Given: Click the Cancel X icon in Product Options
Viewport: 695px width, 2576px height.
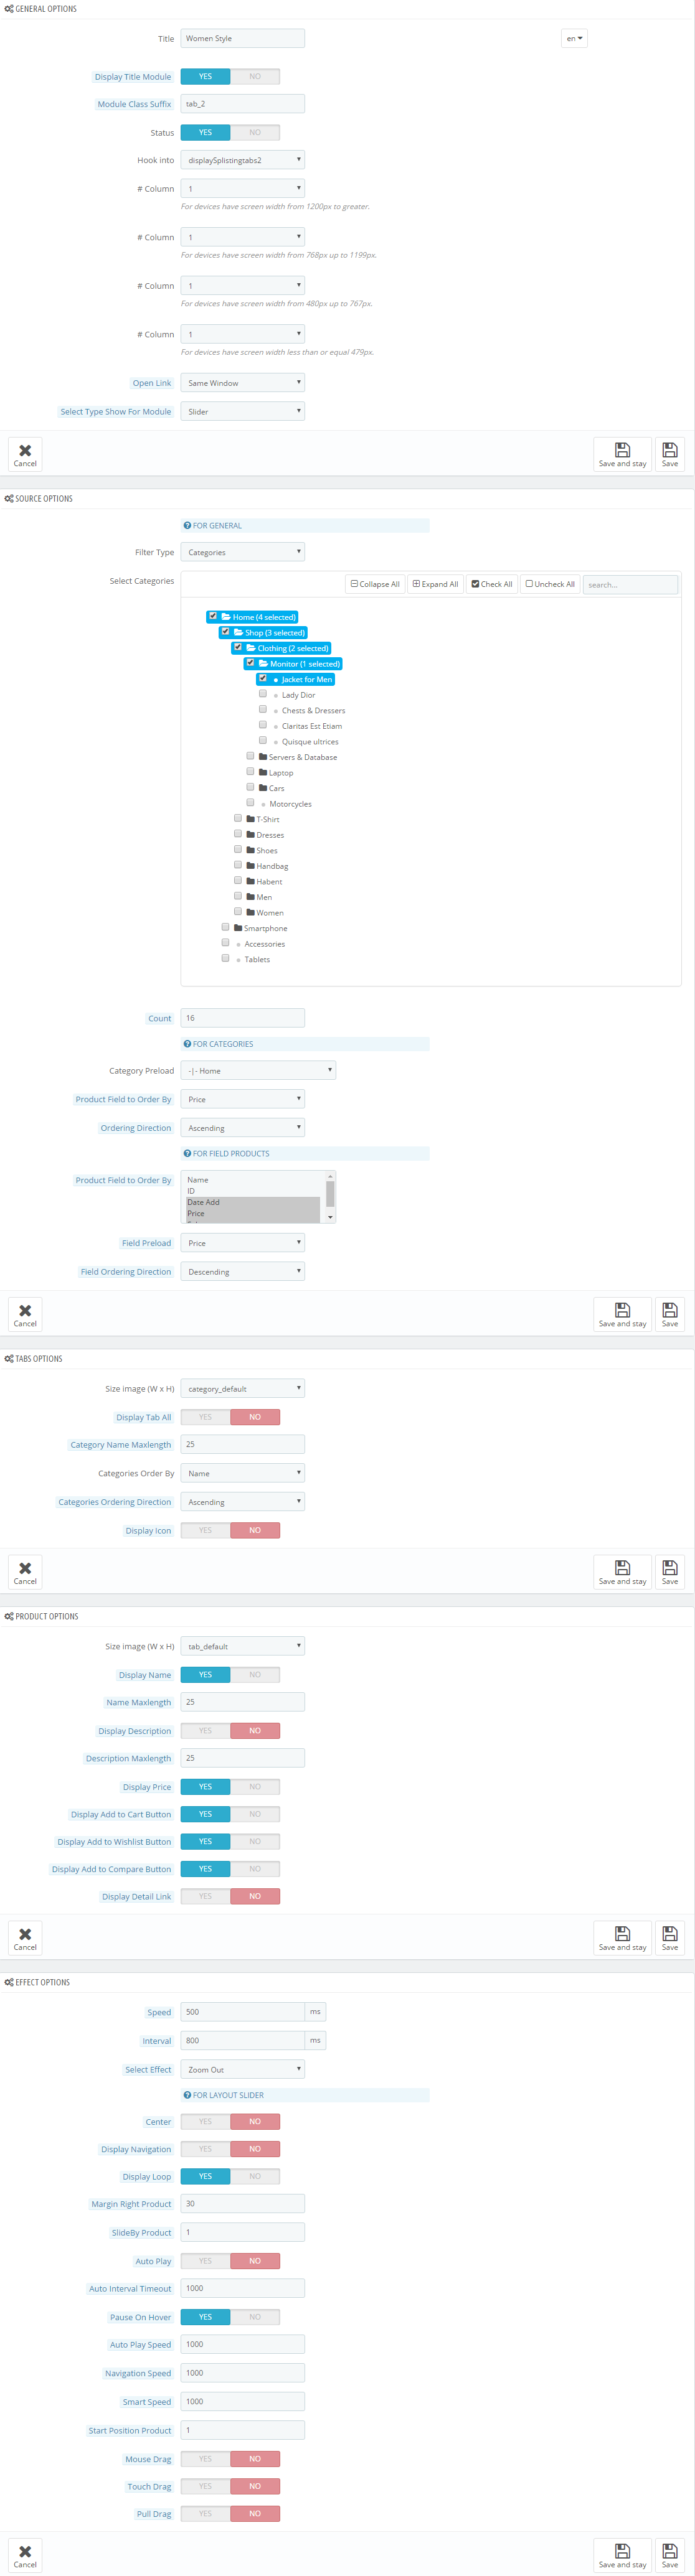Looking at the screenshot, I should coord(25,1934).
